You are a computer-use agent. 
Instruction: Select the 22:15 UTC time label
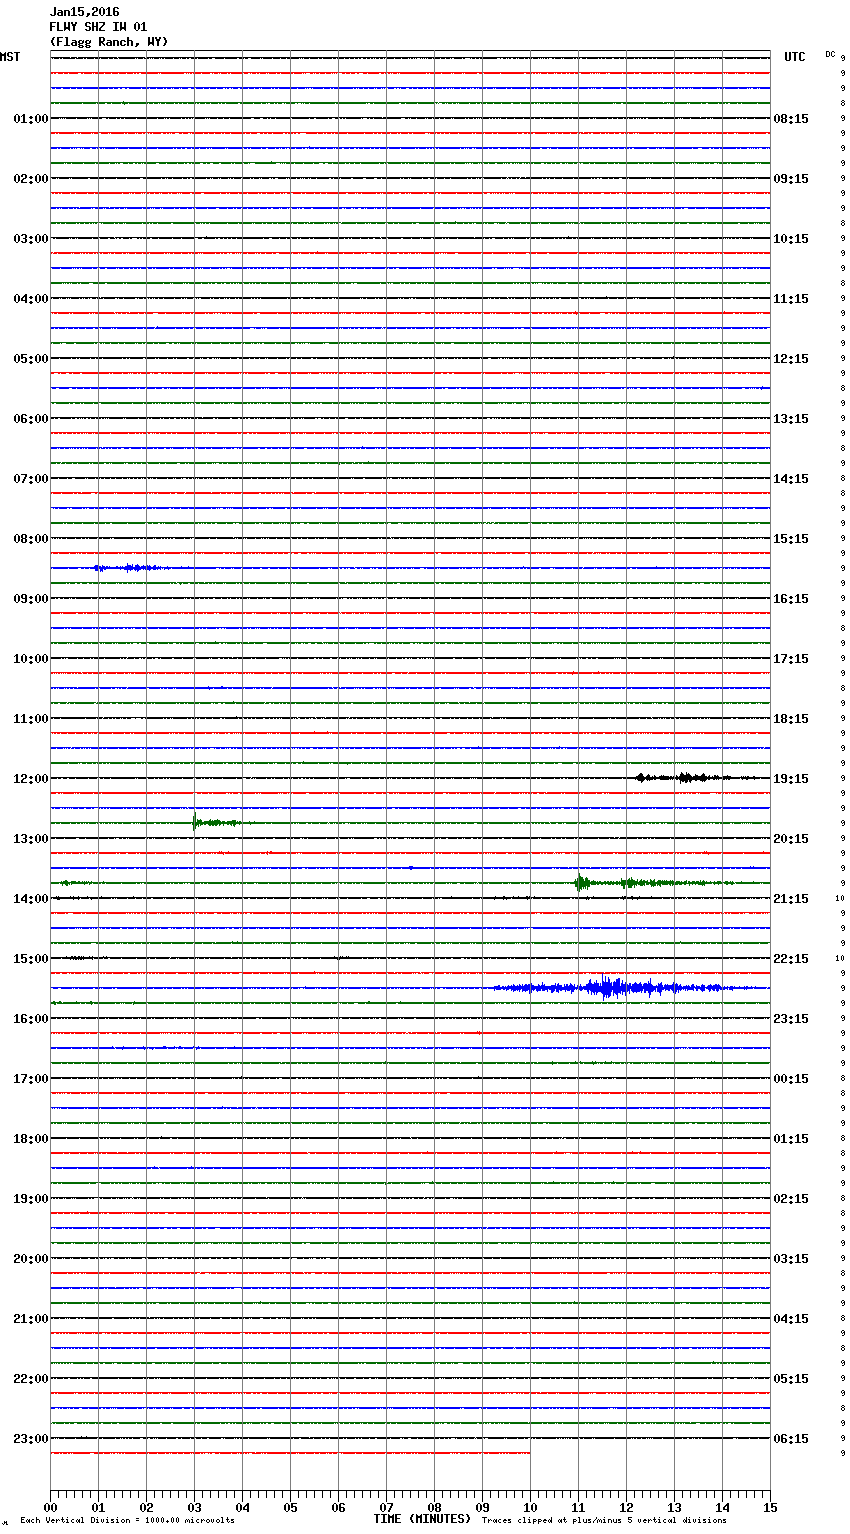pyautogui.click(x=791, y=959)
